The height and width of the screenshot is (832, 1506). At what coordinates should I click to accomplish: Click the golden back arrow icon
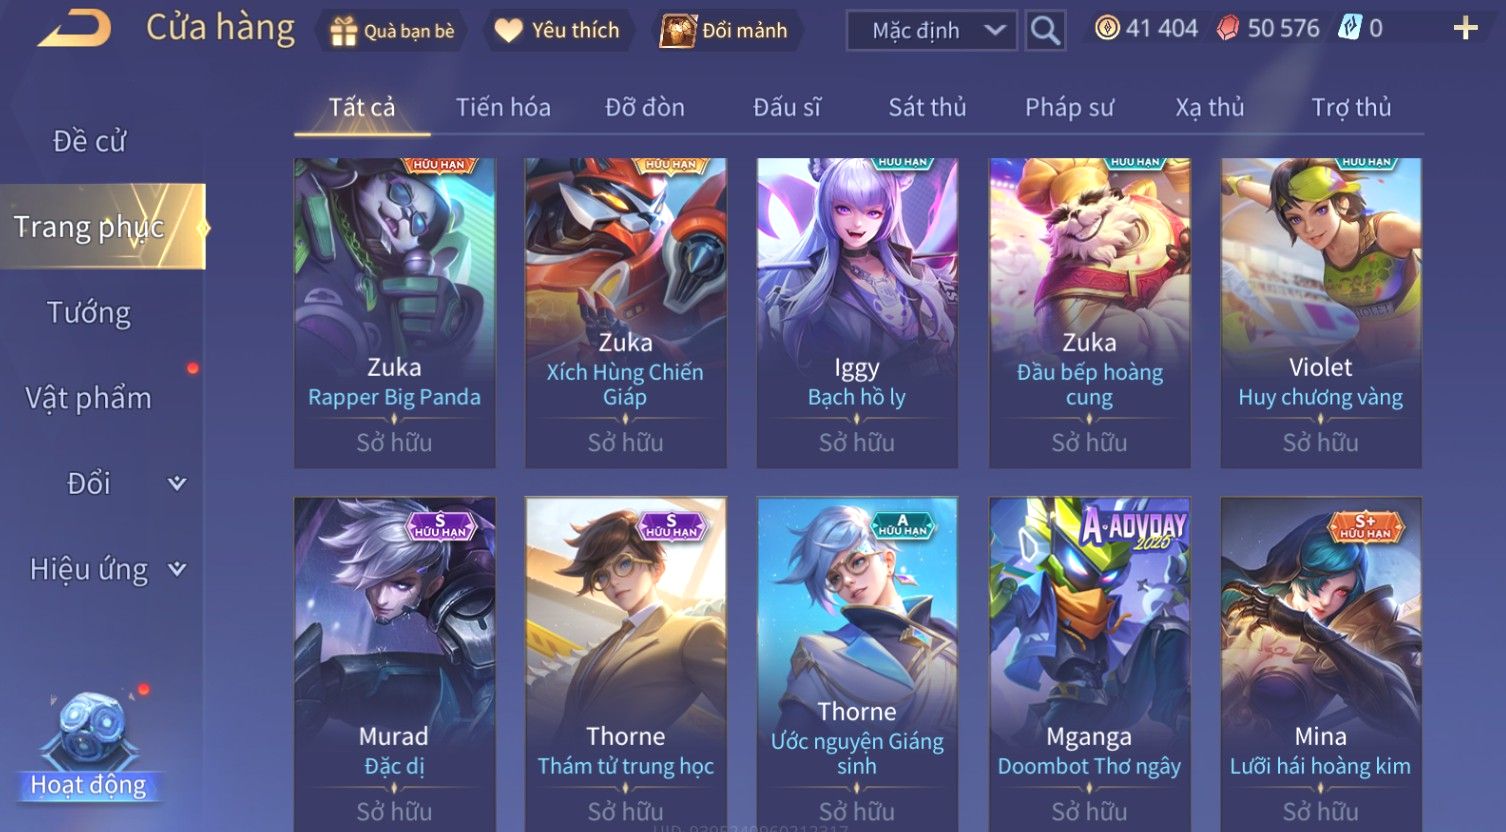(75, 29)
